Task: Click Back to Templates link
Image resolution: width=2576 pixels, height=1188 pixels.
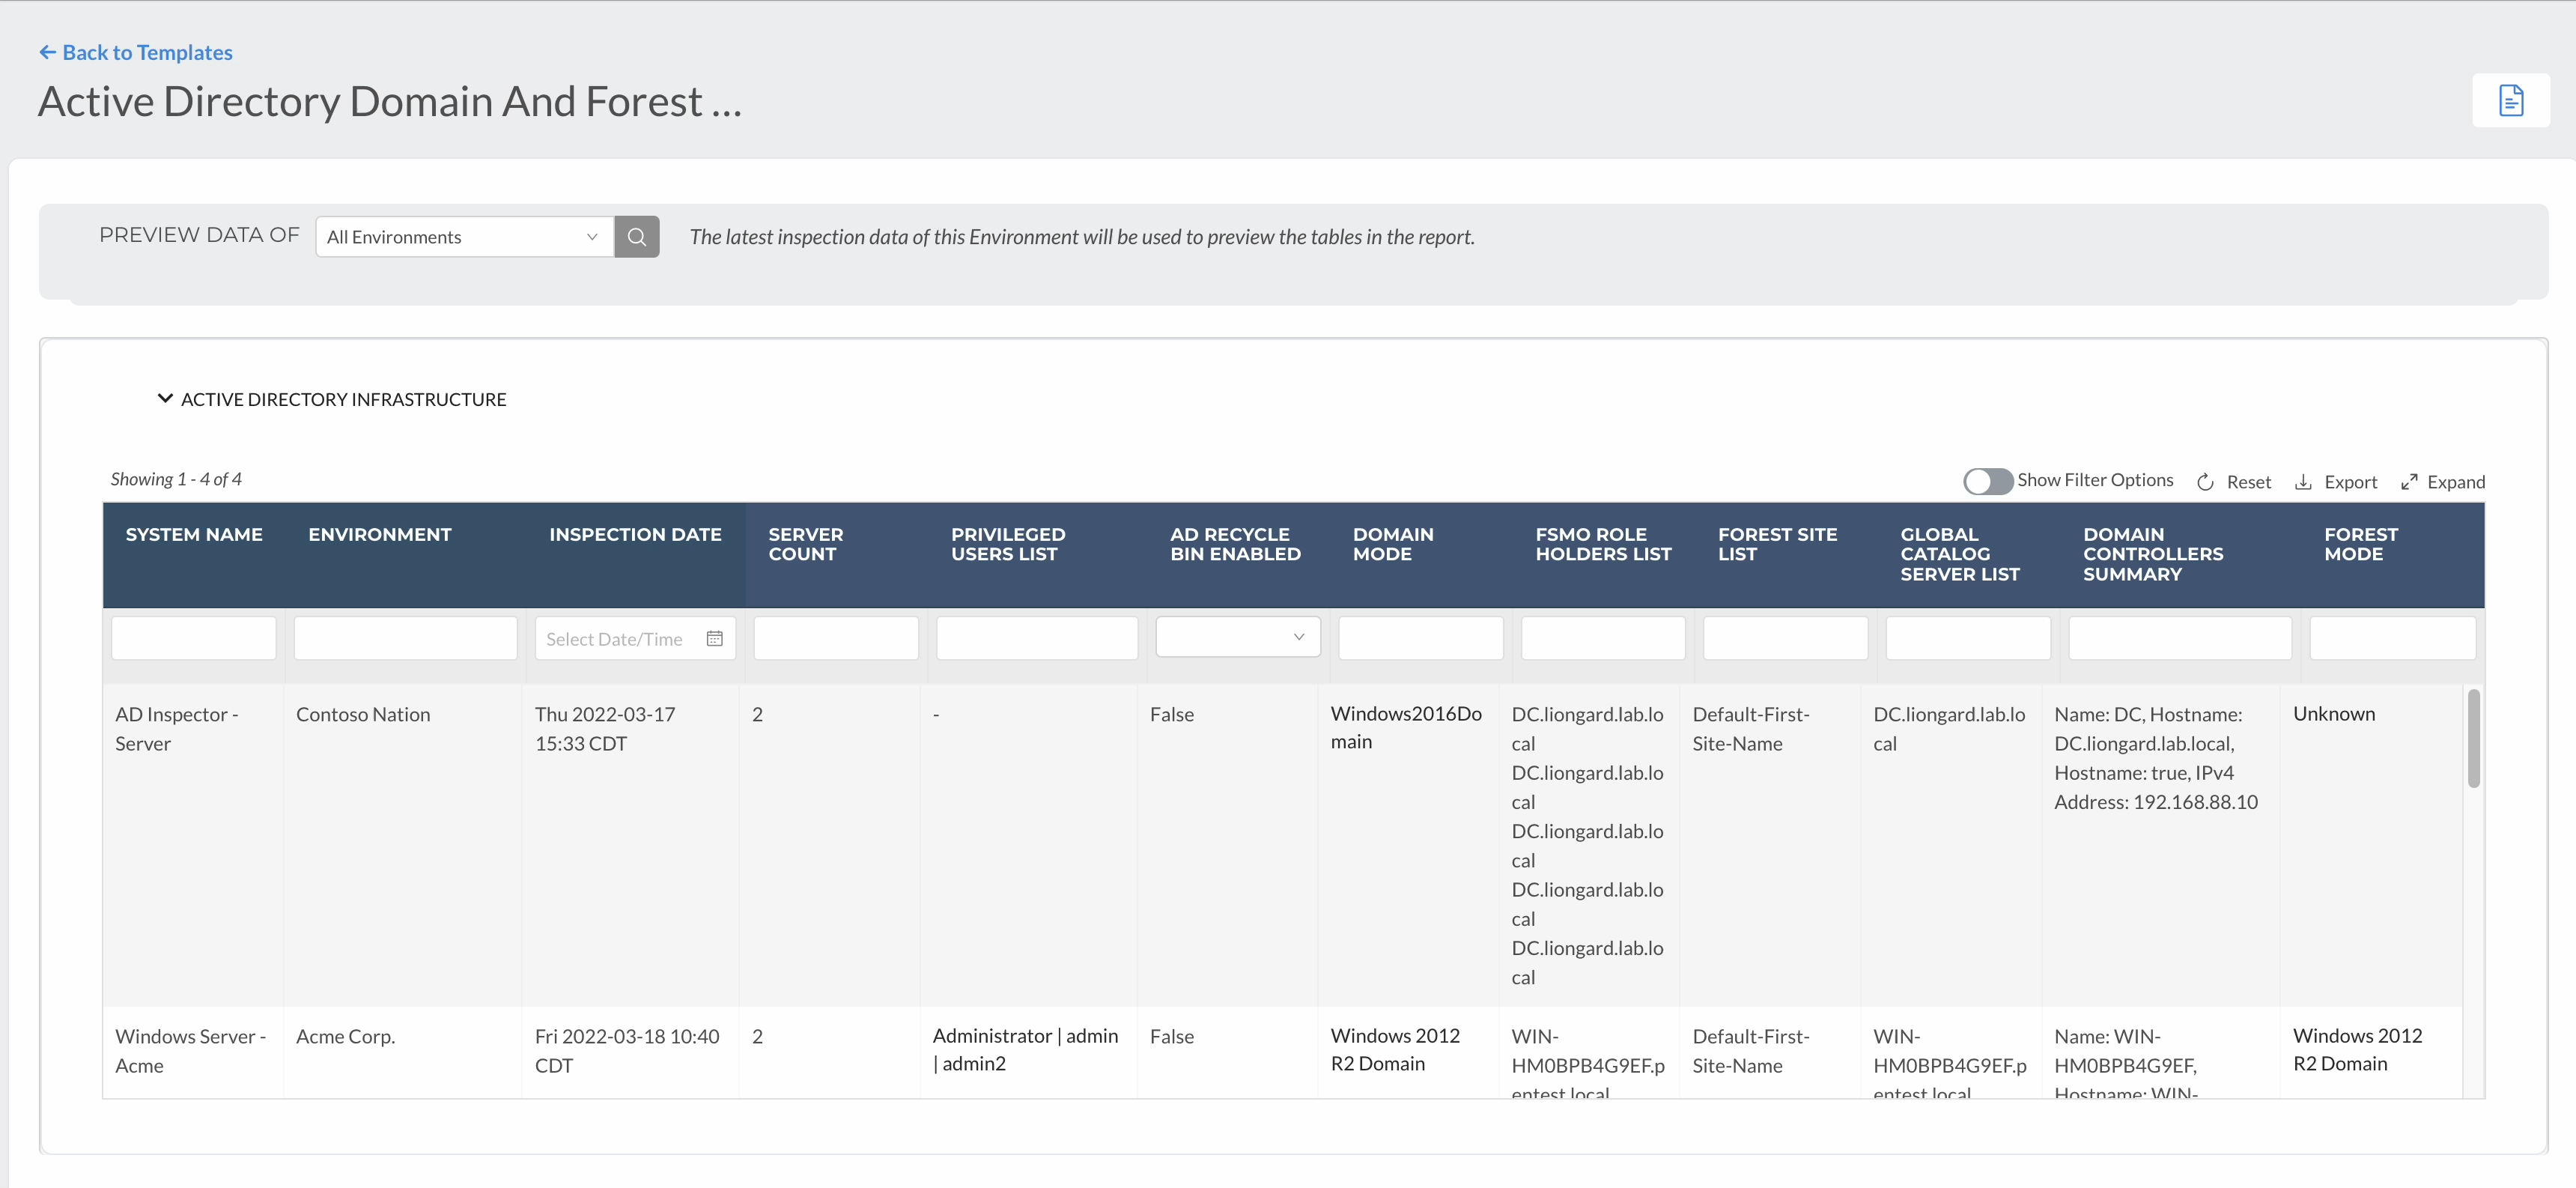Action: pyautogui.click(x=147, y=52)
